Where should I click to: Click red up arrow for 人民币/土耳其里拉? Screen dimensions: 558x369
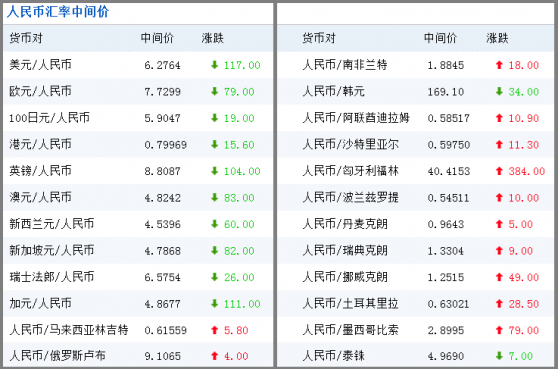pyautogui.click(x=499, y=304)
